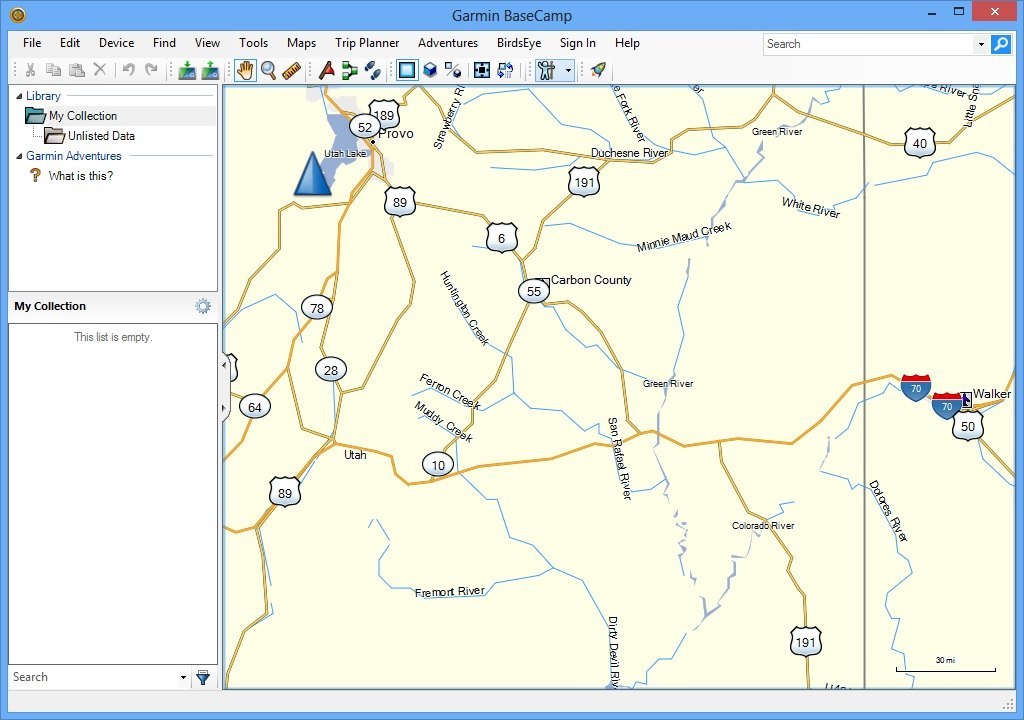Select the Unlisted Data folder
Image resolution: width=1024 pixels, height=720 pixels.
(101, 136)
